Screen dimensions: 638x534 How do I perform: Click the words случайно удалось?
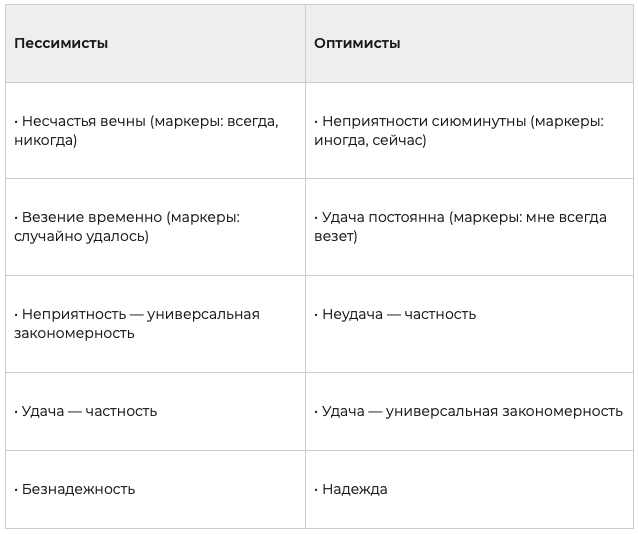(x=81, y=237)
